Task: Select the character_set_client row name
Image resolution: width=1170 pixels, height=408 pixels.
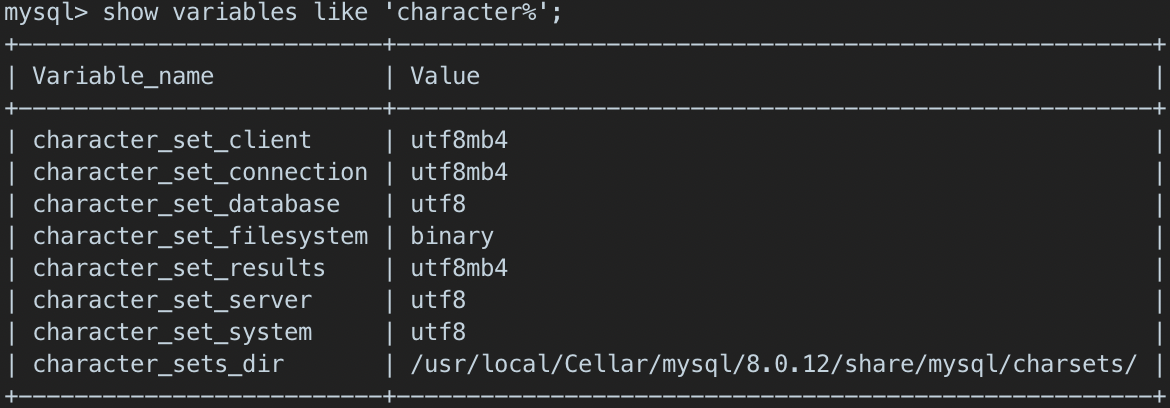Action: pos(172,140)
